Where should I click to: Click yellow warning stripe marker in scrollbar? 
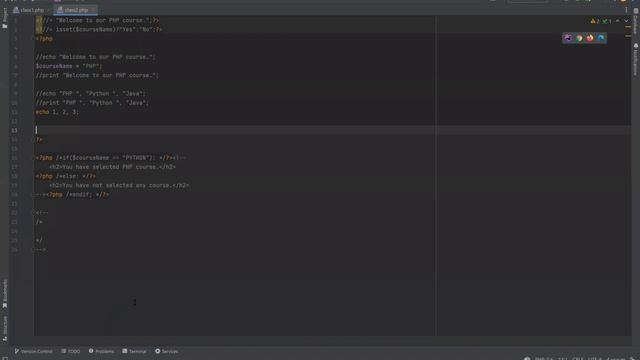point(628,27)
